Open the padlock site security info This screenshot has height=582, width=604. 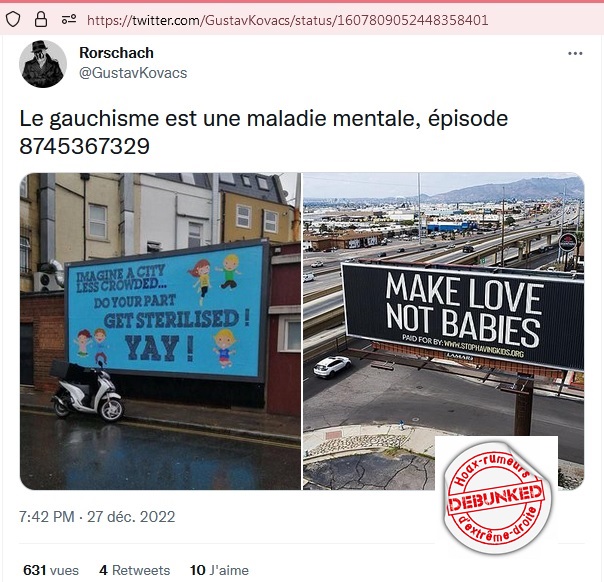[41, 19]
